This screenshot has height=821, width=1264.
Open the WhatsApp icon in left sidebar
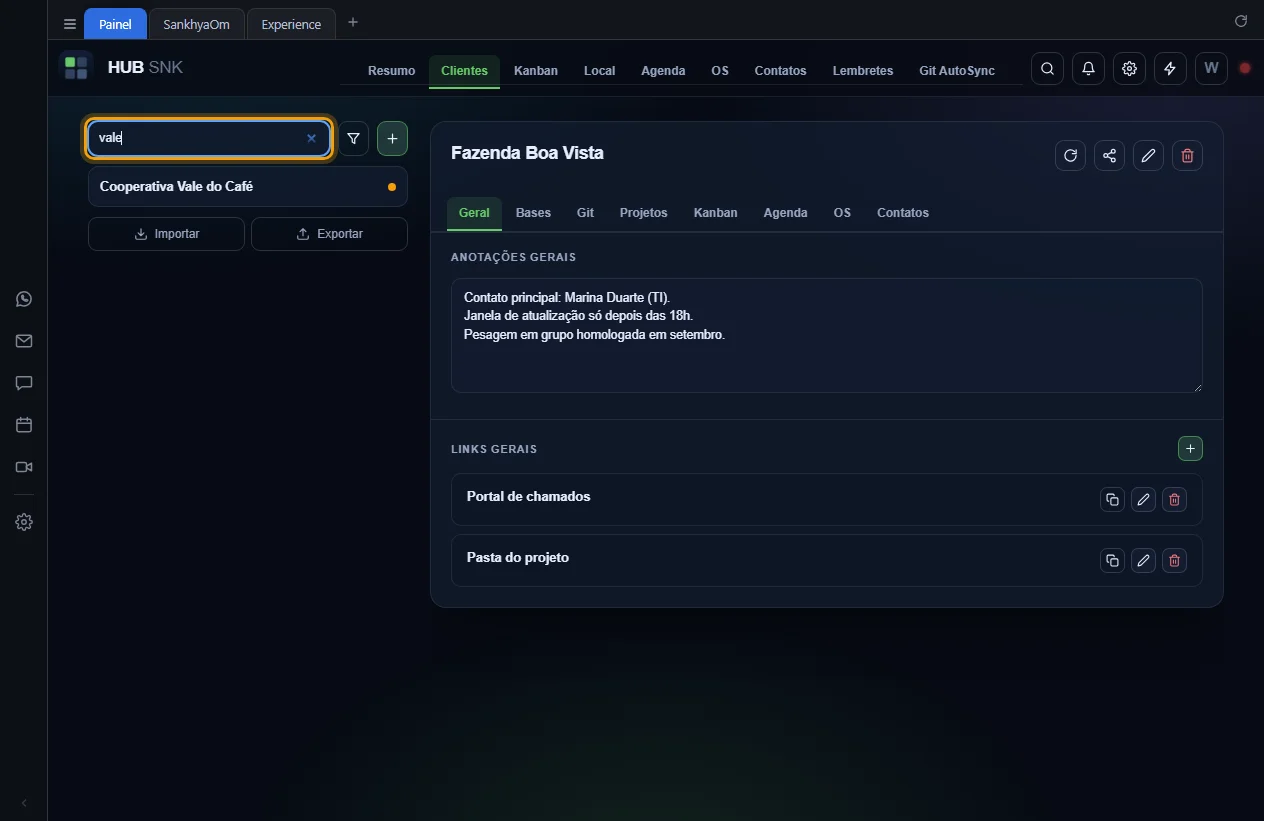pos(24,299)
